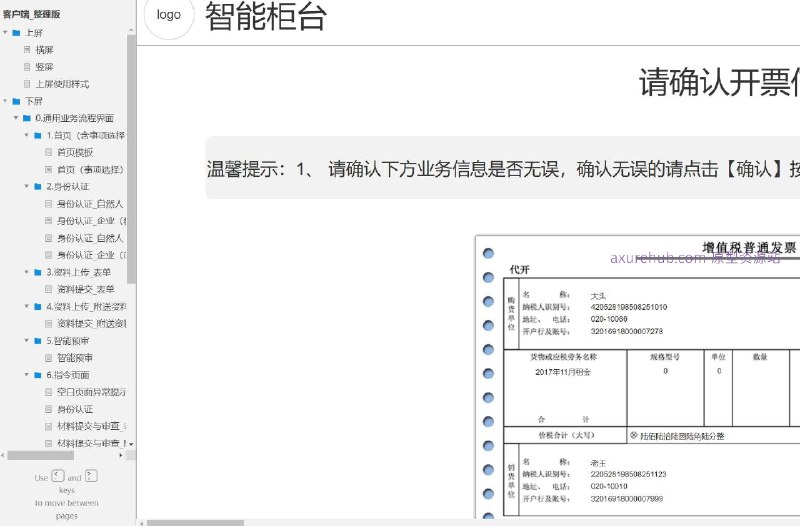Click the 价税合计（大写） label
Viewport: 800px width, 526px height.
[566, 436]
